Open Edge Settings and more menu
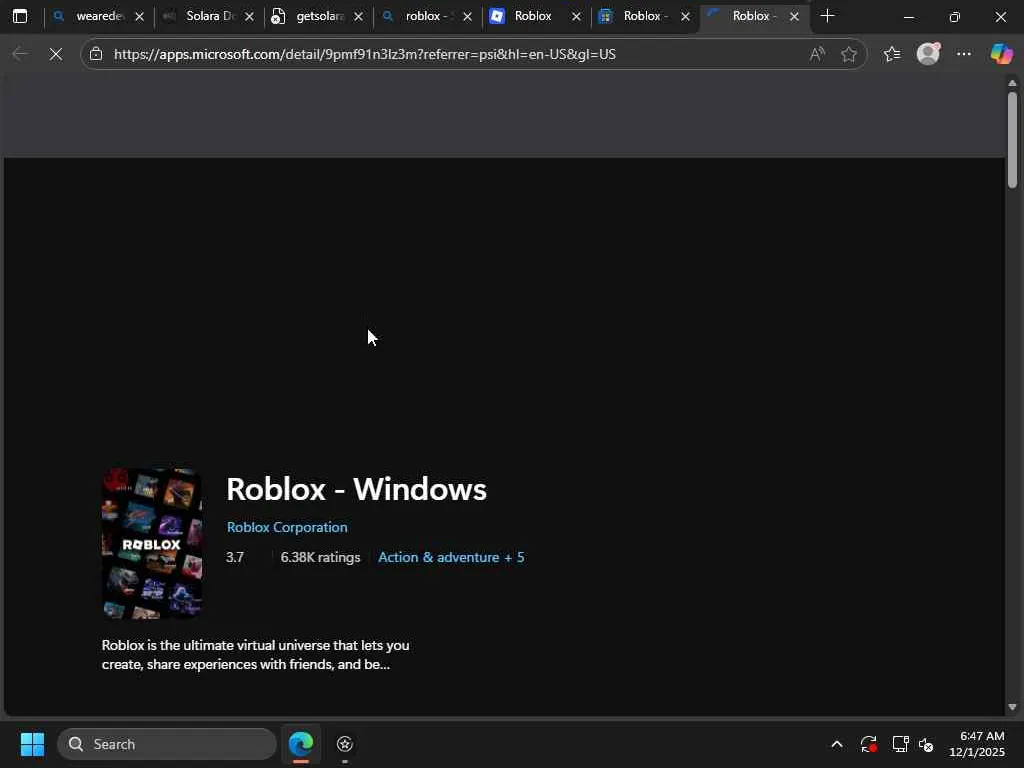The height and width of the screenshot is (768, 1024). coord(964,54)
